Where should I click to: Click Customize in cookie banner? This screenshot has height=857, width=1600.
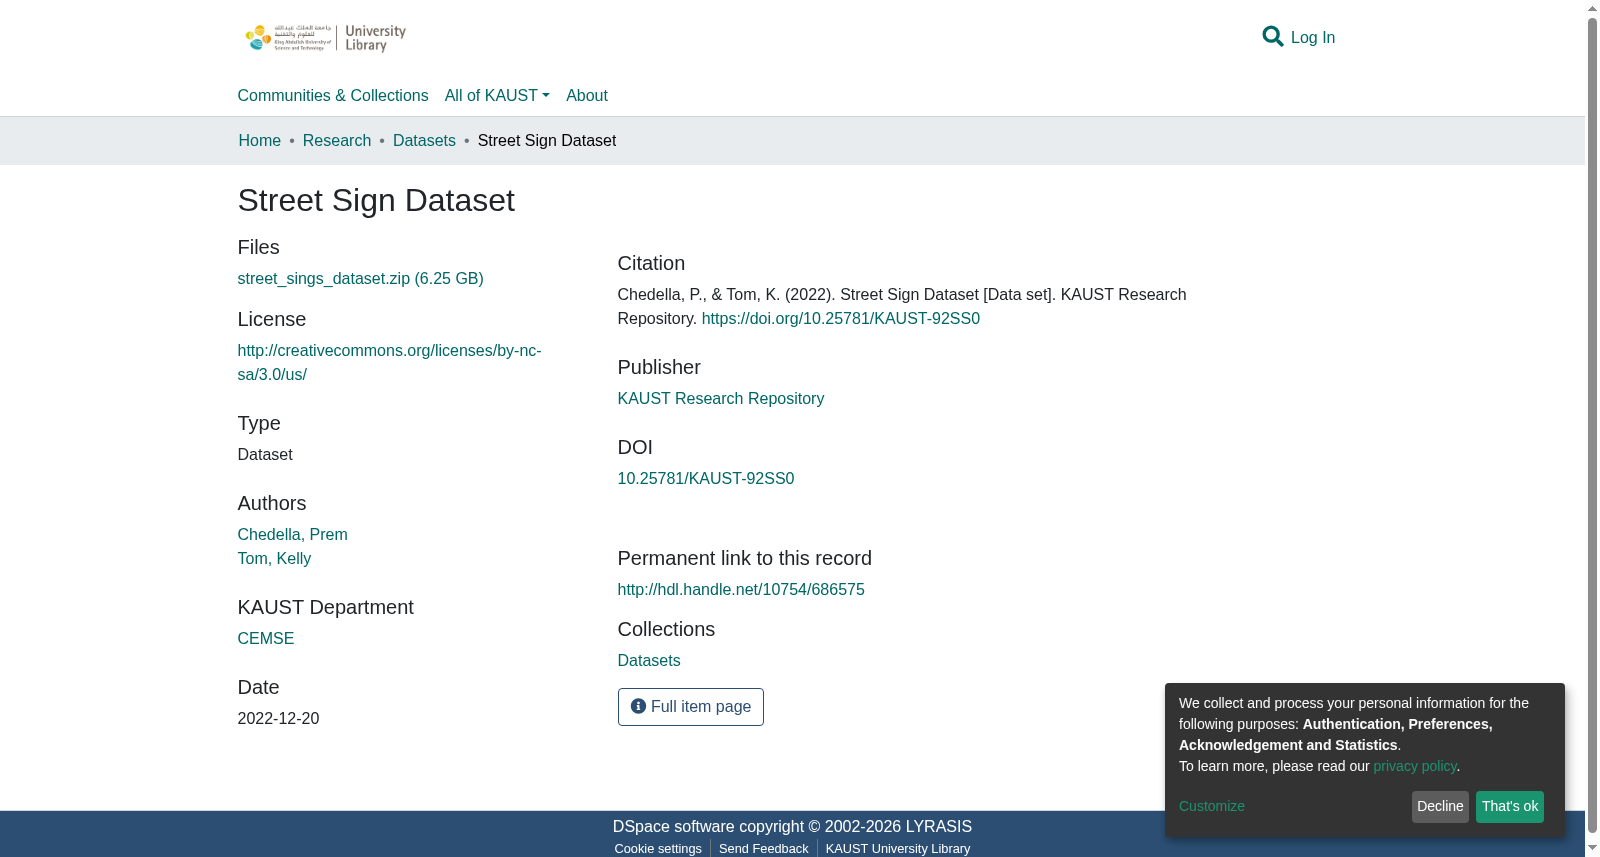[x=1212, y=806]
